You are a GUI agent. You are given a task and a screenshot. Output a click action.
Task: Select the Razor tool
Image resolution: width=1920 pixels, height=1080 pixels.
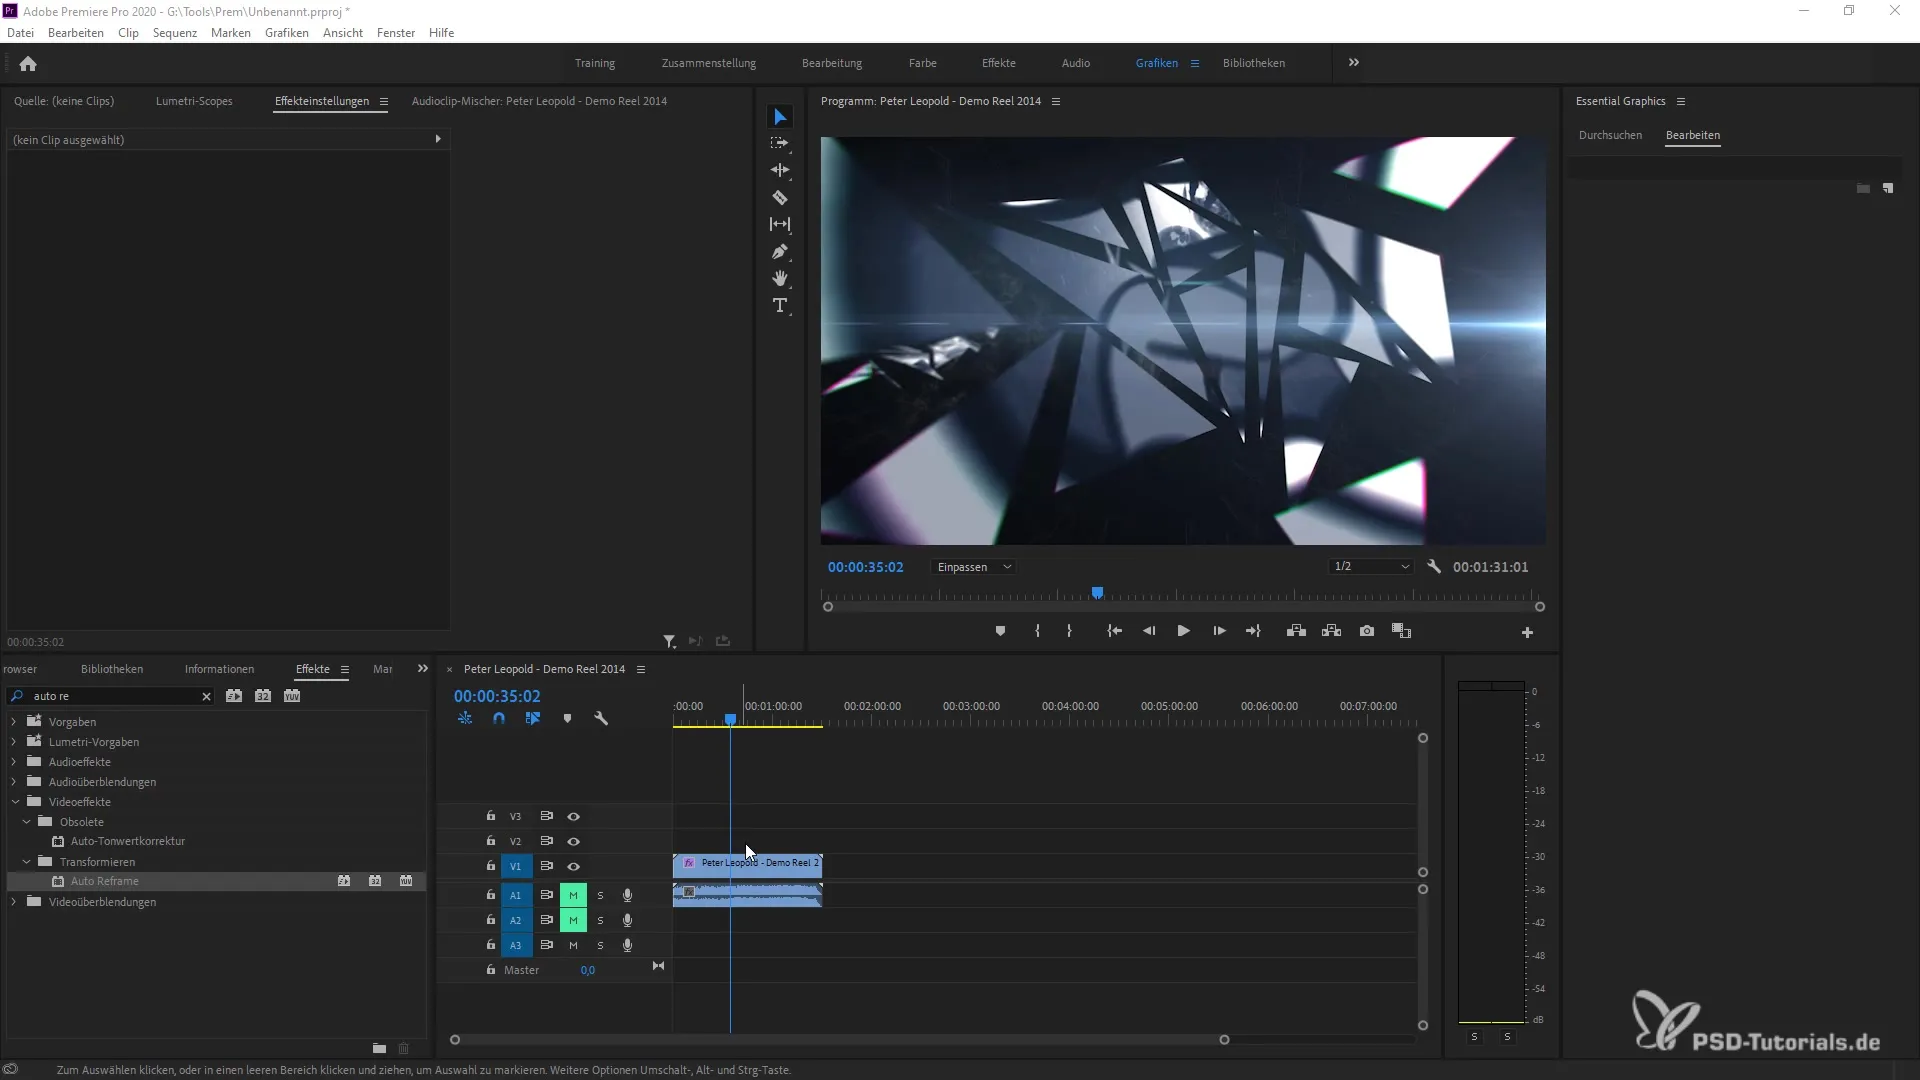click(780, 197)
